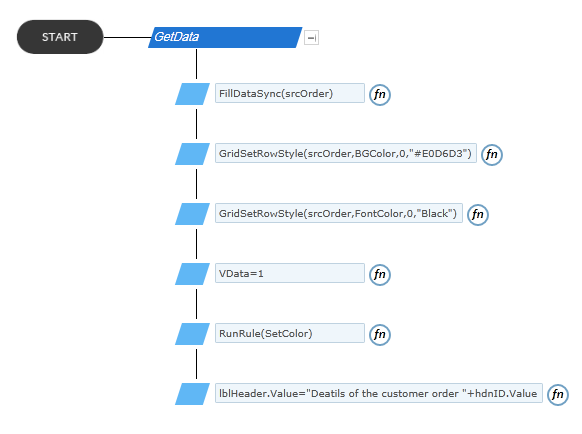Select step shape beside BGColor GridSetRowStyle

[x=192, y=154]
